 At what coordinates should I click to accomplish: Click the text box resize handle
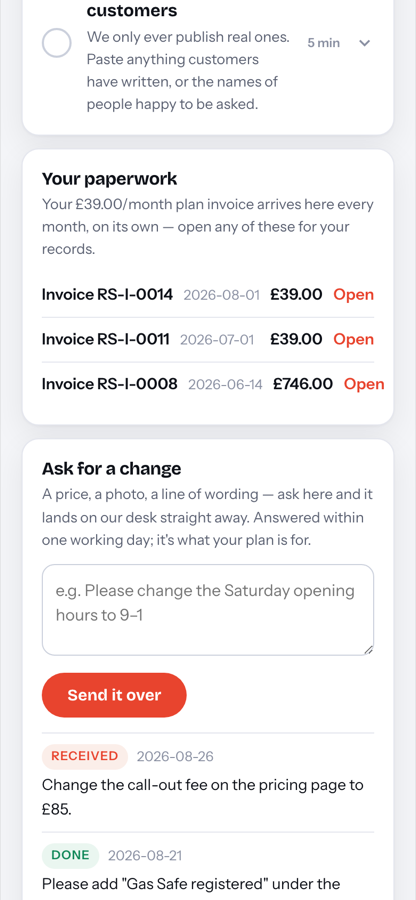point(368,650)
